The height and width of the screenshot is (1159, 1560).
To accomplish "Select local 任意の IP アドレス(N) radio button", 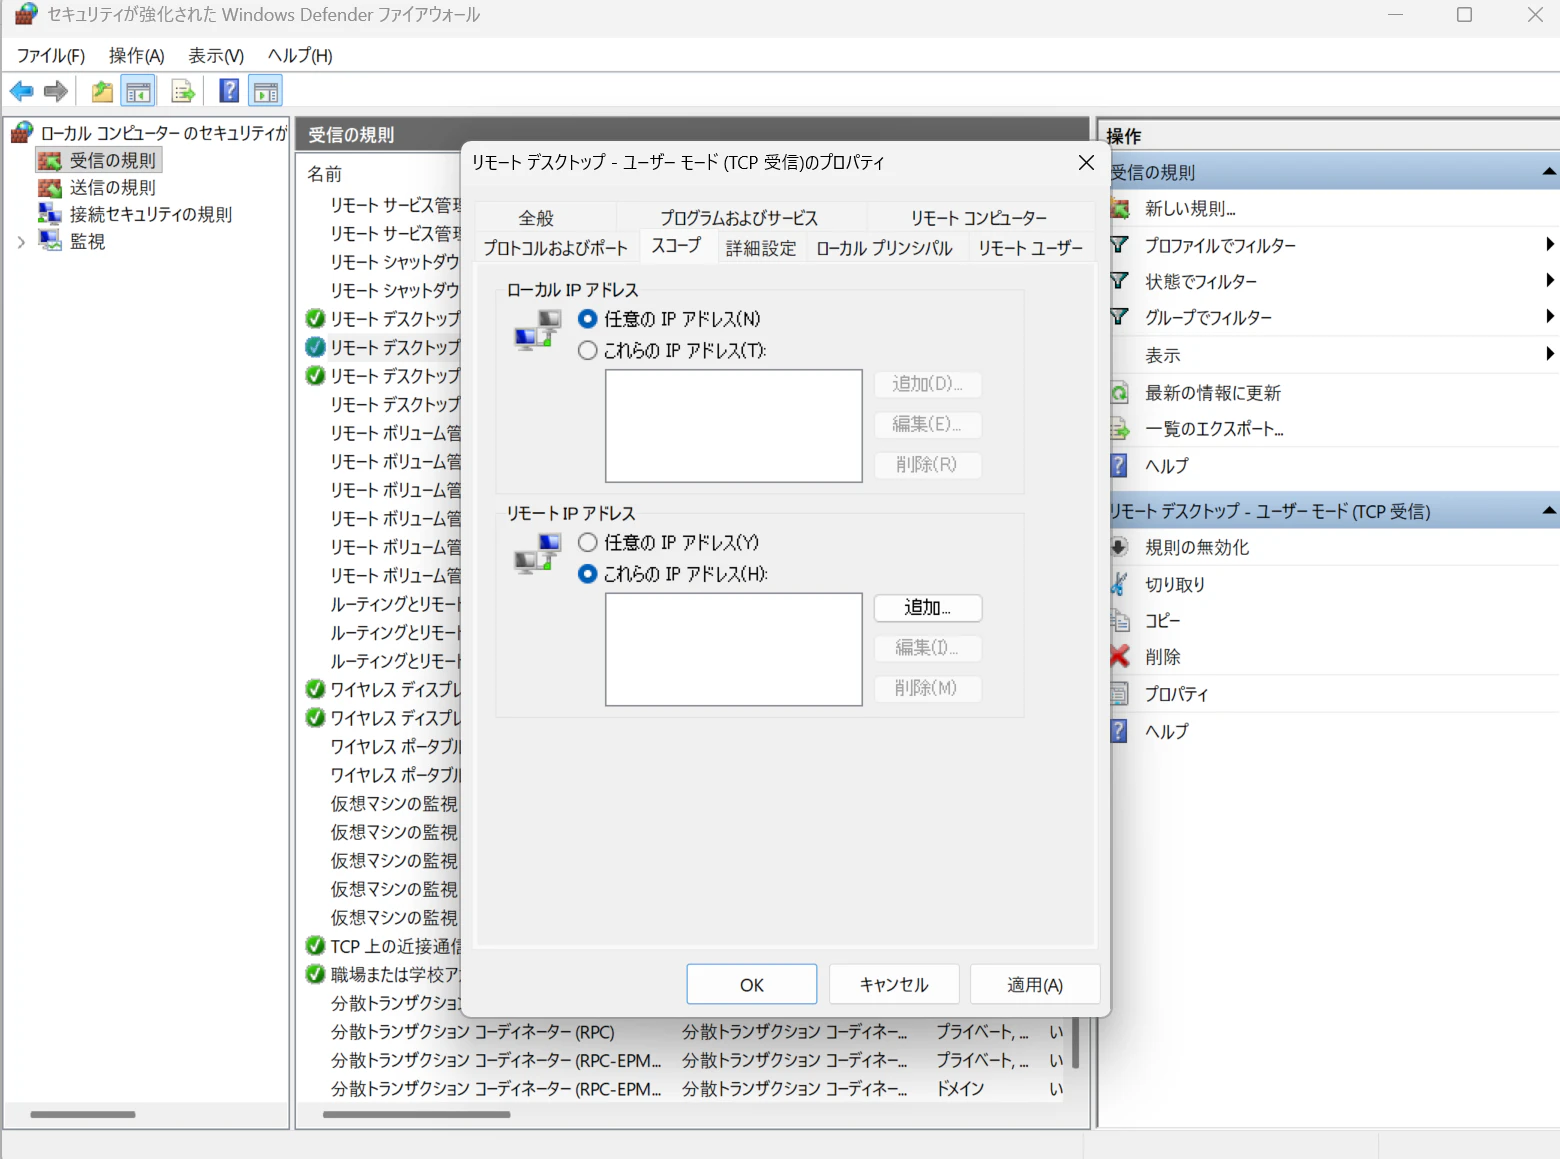I will [x=588, y=319].
